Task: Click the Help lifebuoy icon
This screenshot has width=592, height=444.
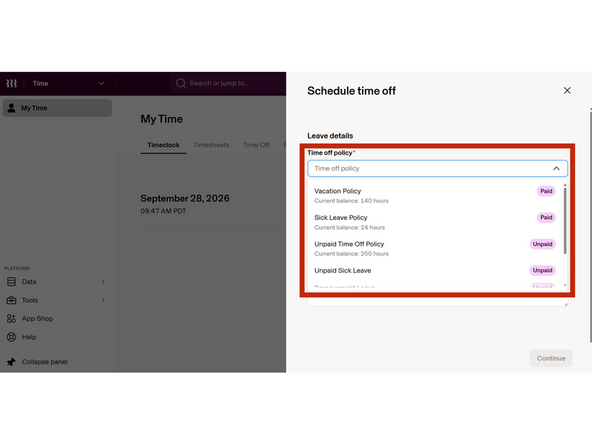Action: [11, 337]
